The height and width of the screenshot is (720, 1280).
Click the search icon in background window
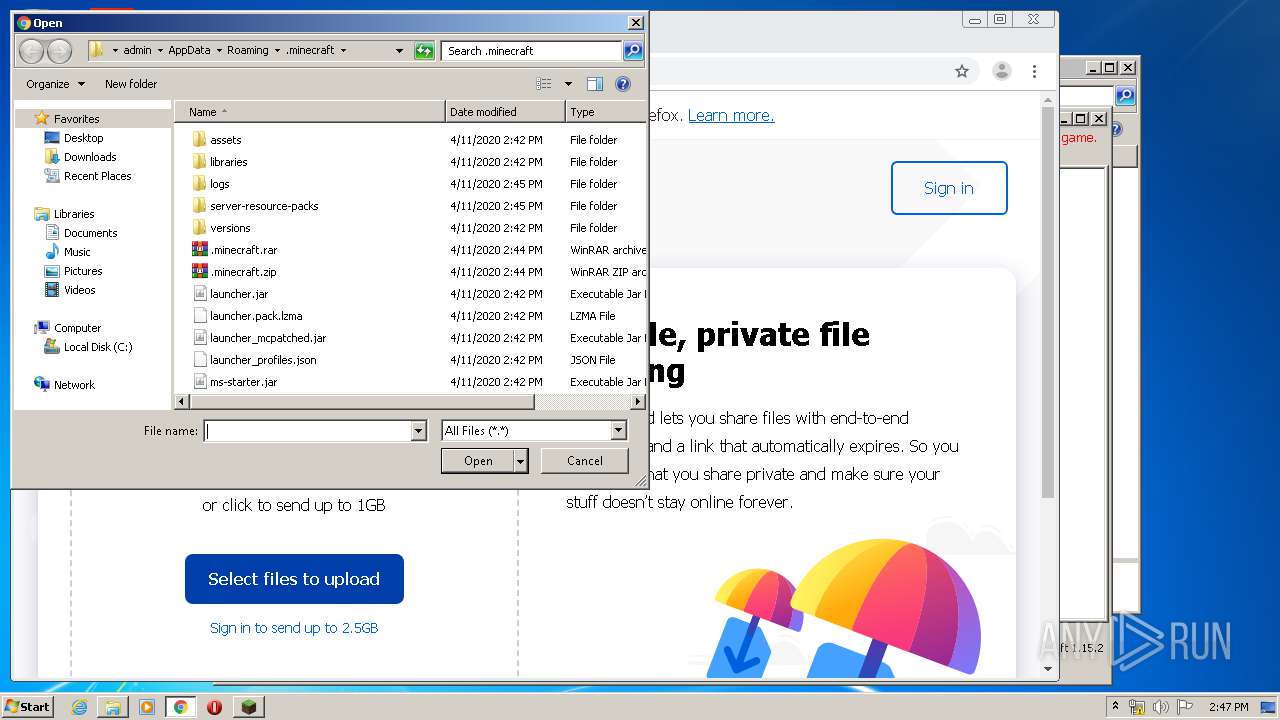1125,96
